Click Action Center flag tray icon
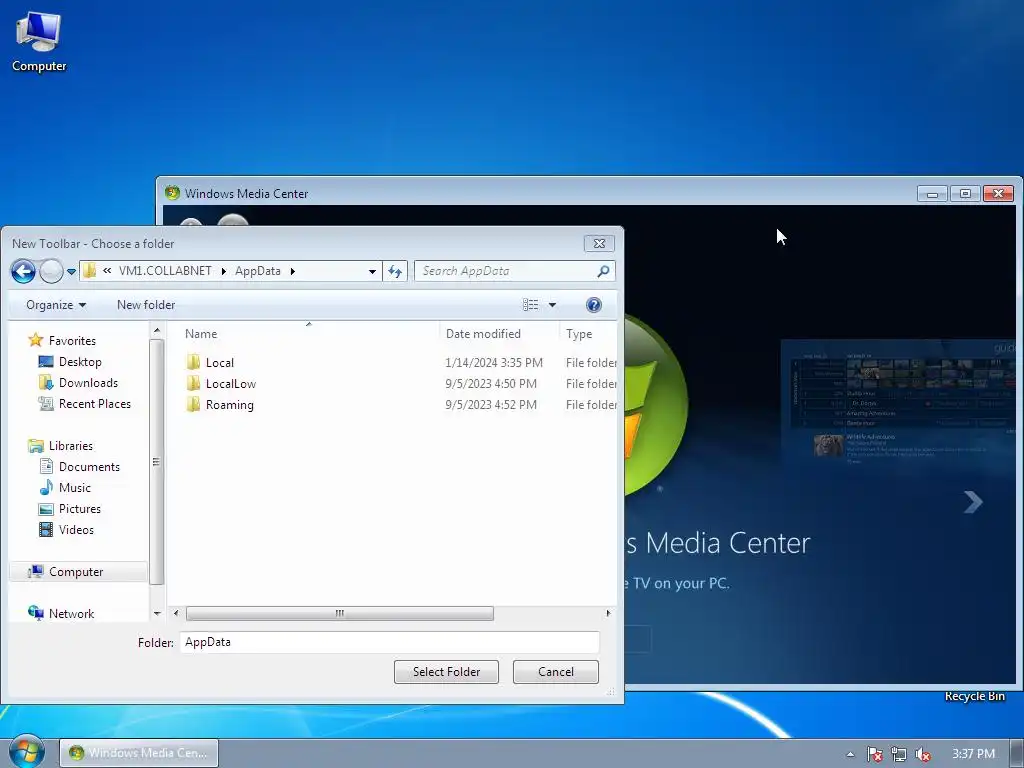 [874, 754]
